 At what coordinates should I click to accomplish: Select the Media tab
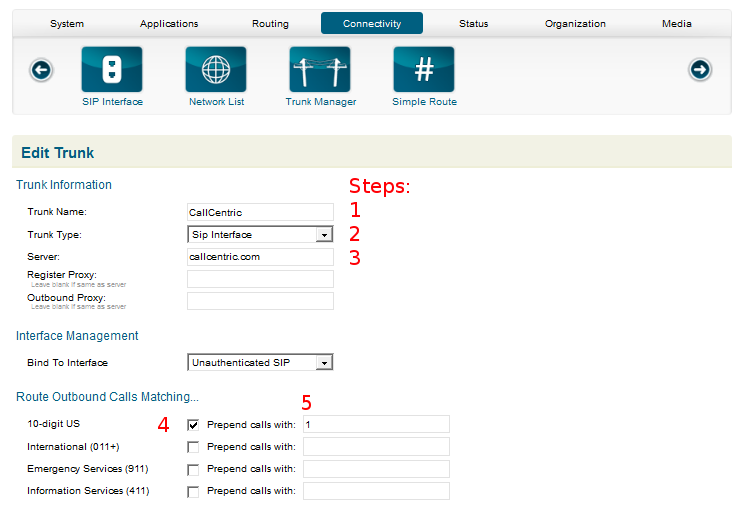[677, 23]
